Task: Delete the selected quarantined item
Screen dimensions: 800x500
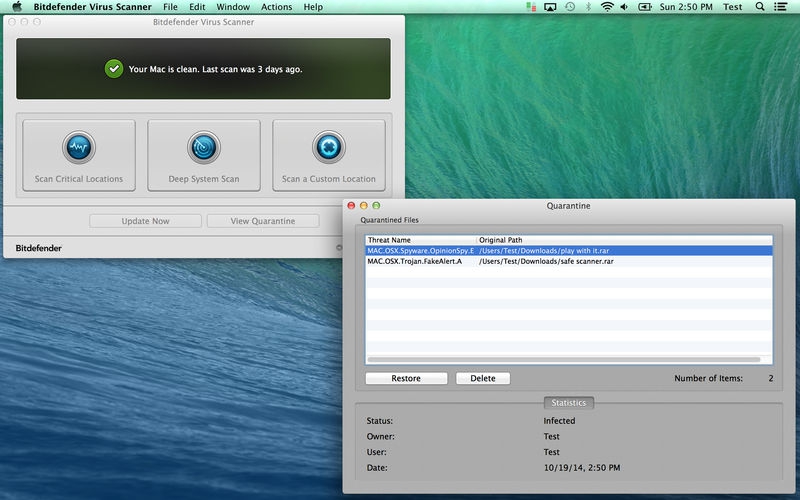Action: point(483,379)
